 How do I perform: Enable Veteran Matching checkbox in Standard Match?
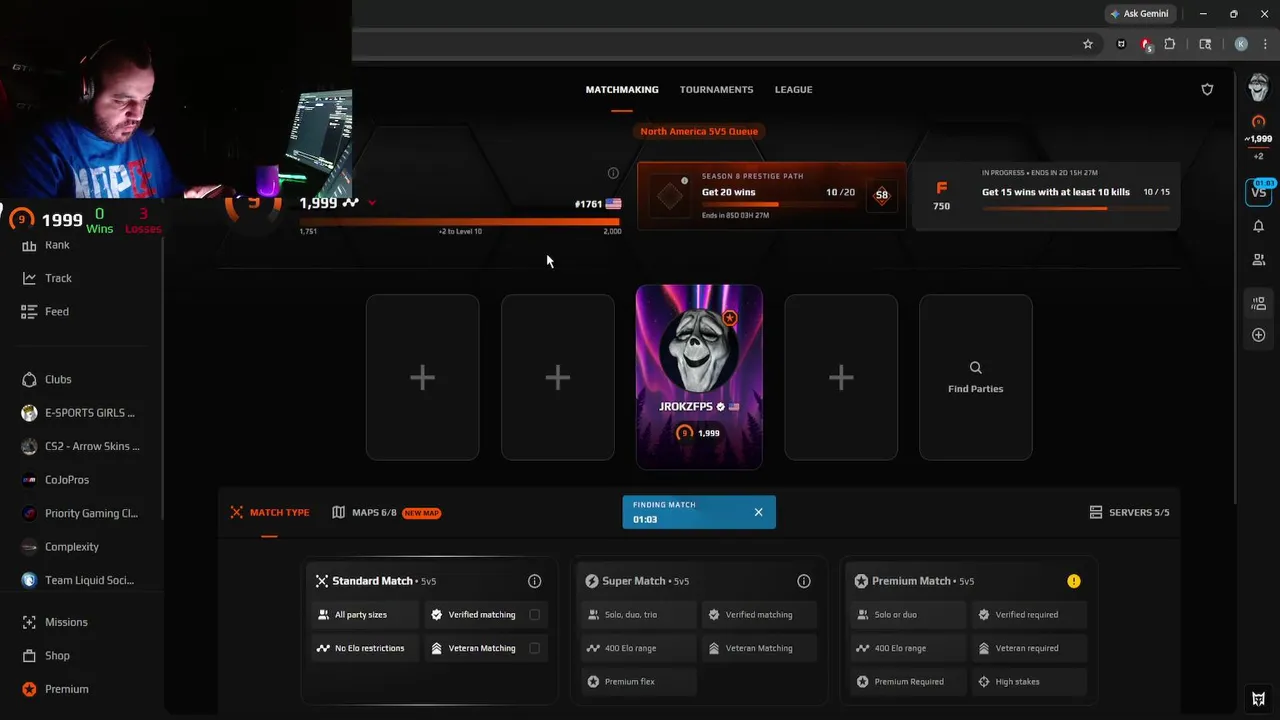point(534,648)
